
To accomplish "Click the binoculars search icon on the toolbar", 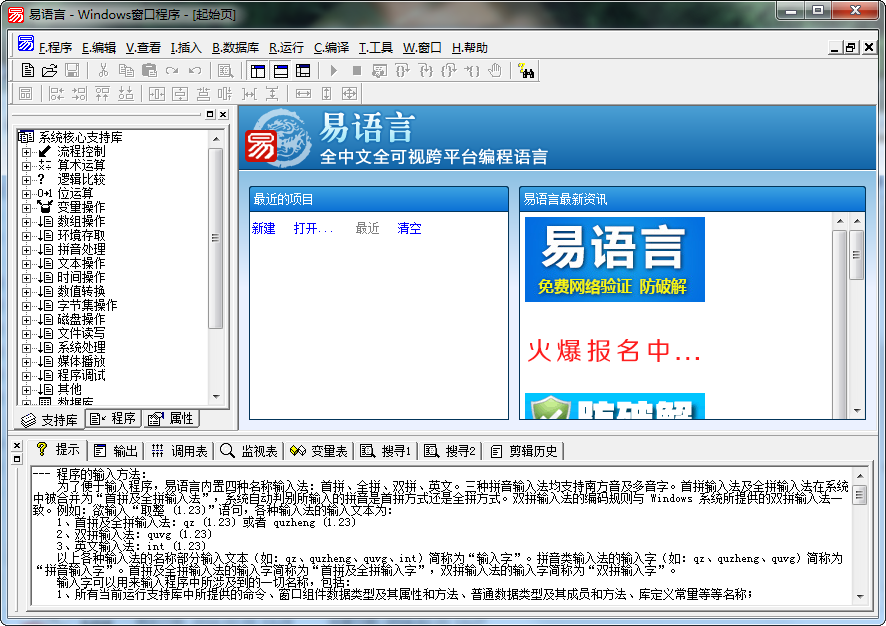I will coord(526,70).
